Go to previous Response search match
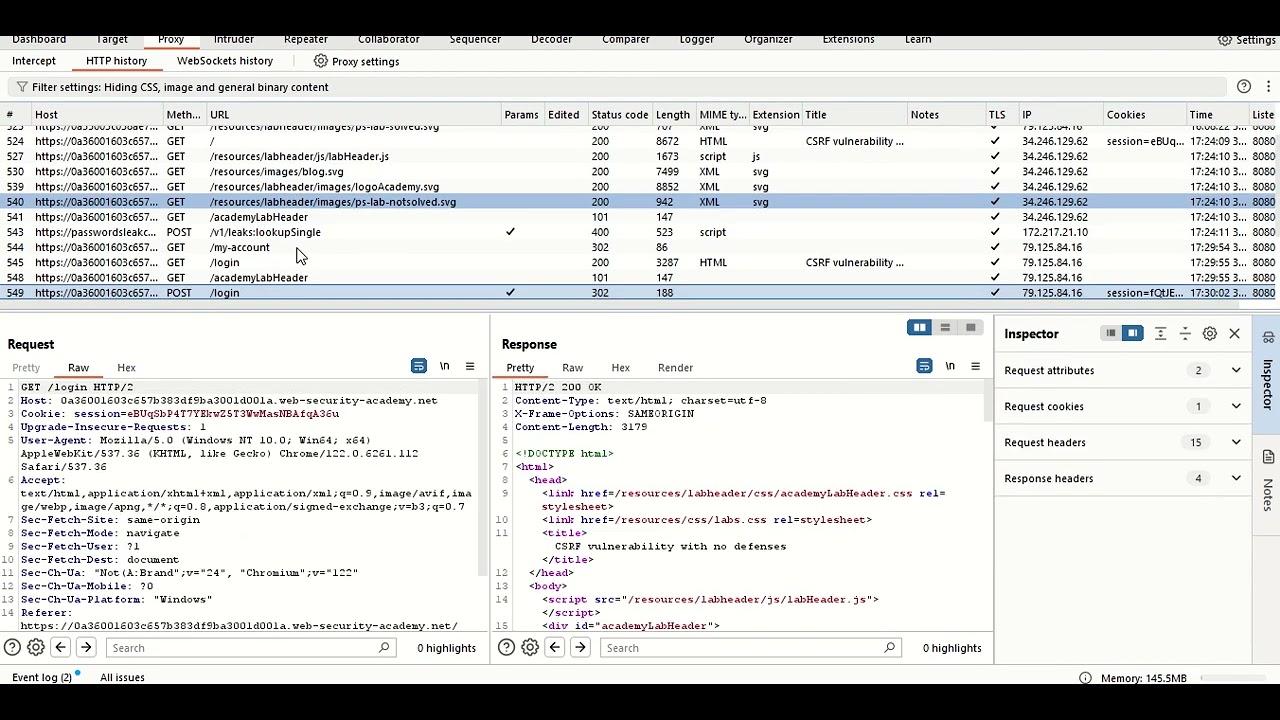Image resolution: width=1280 pixels, height=720 pixels. (x=555, y=648)
